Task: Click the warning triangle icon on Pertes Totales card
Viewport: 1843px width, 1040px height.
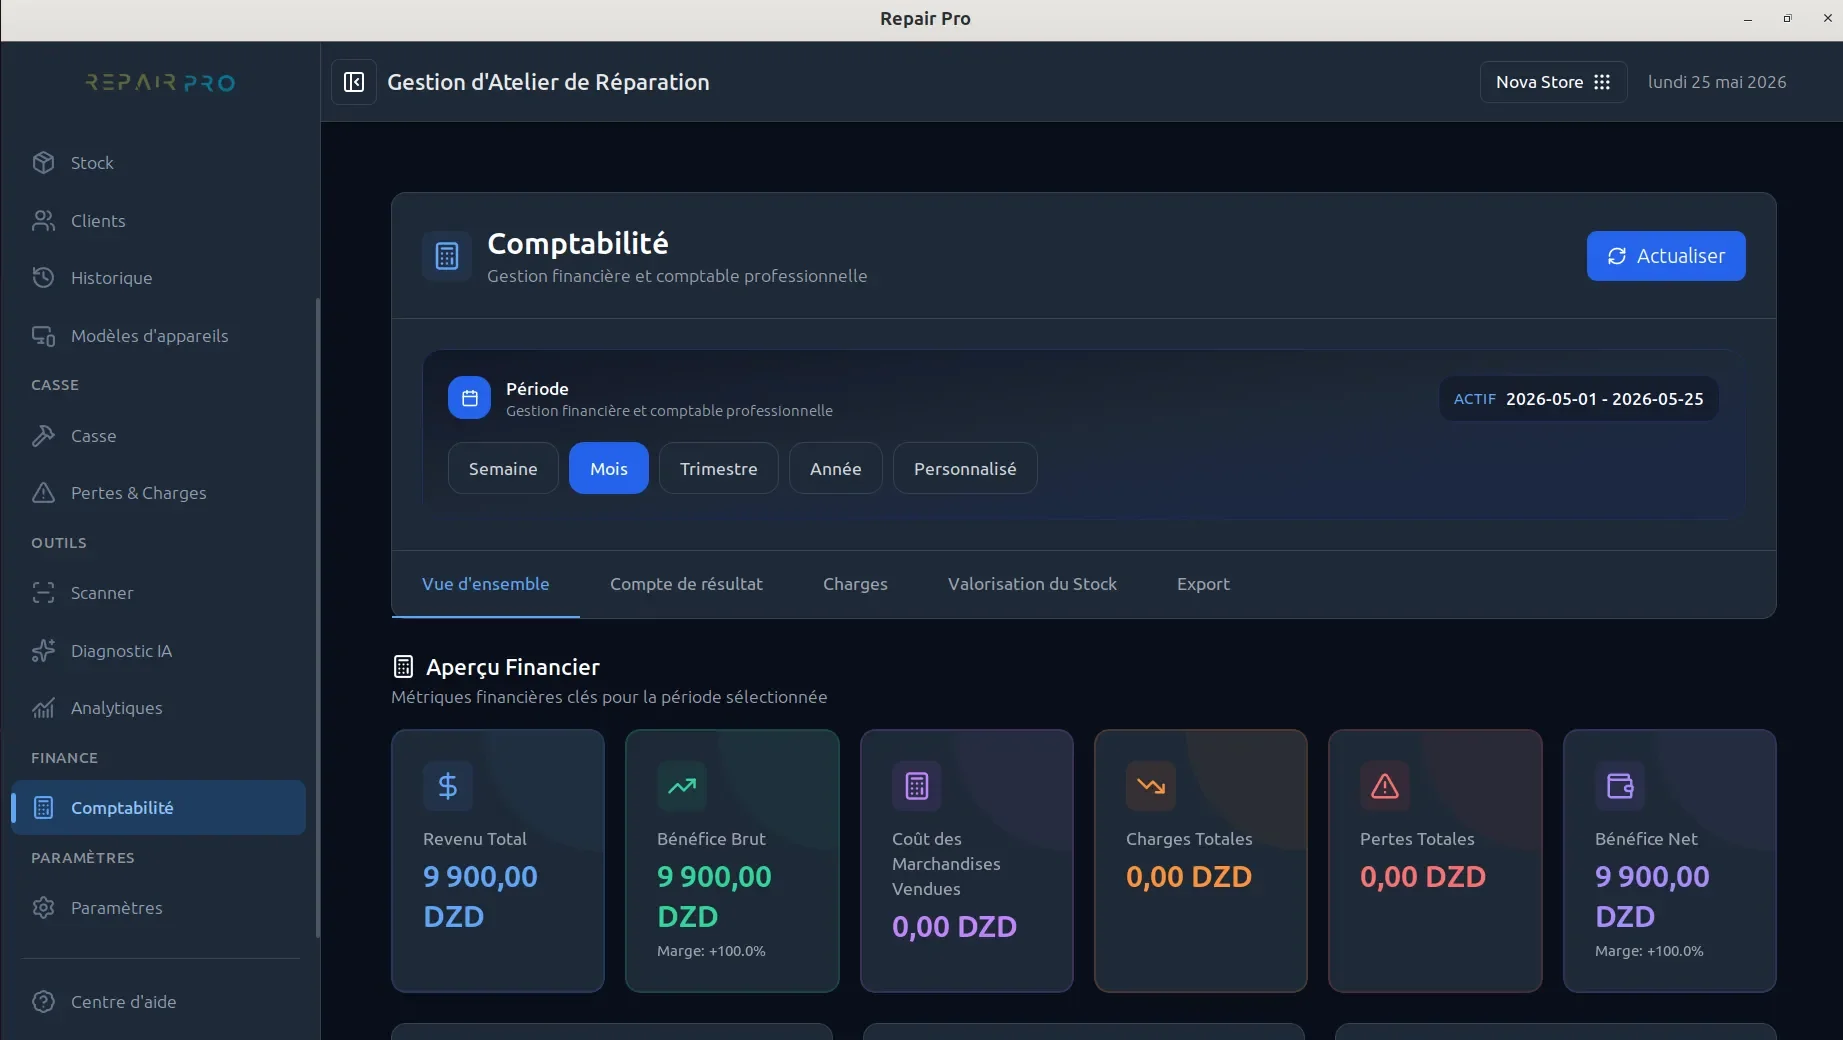Action: point(1385,786)
